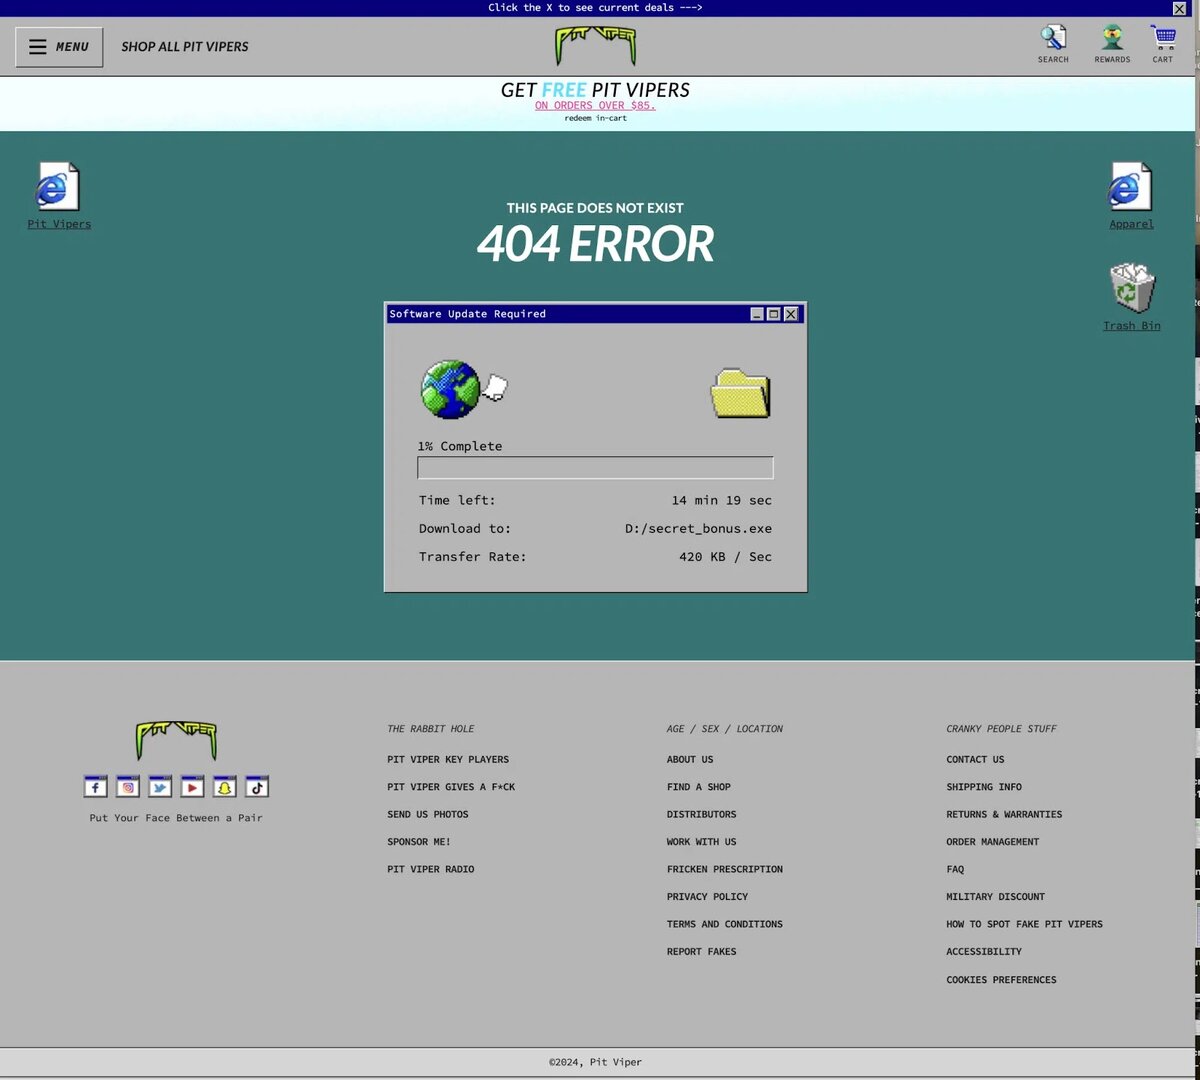Minimize the Software Update Required window

757,314
